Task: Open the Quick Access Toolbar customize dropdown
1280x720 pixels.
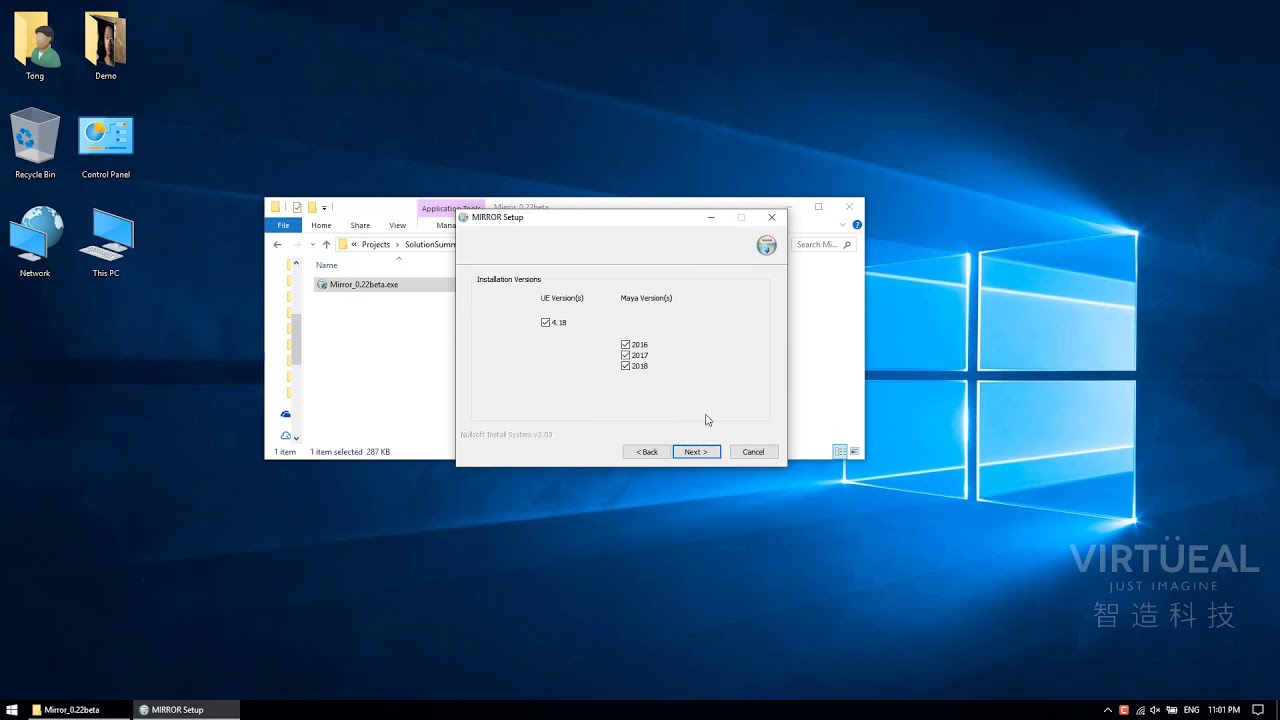Action: pyautogui.click(x=324, y=208)
